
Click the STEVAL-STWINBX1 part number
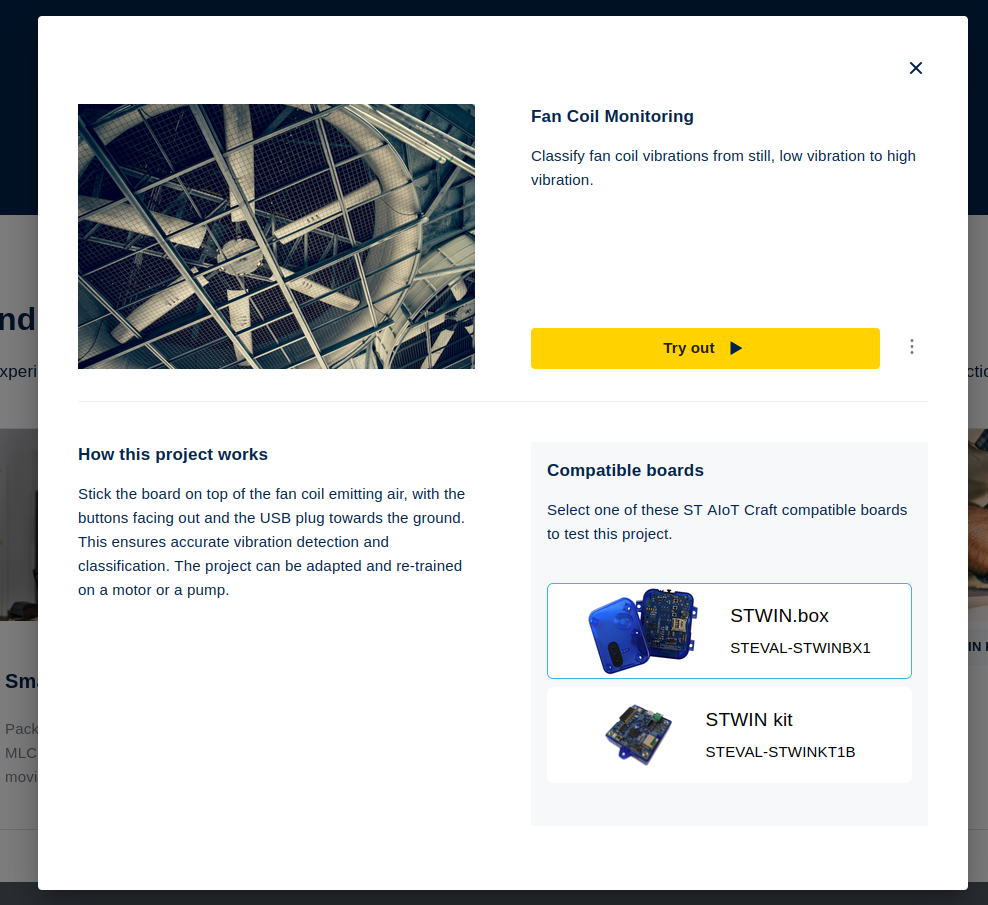[x=800, y=648]
